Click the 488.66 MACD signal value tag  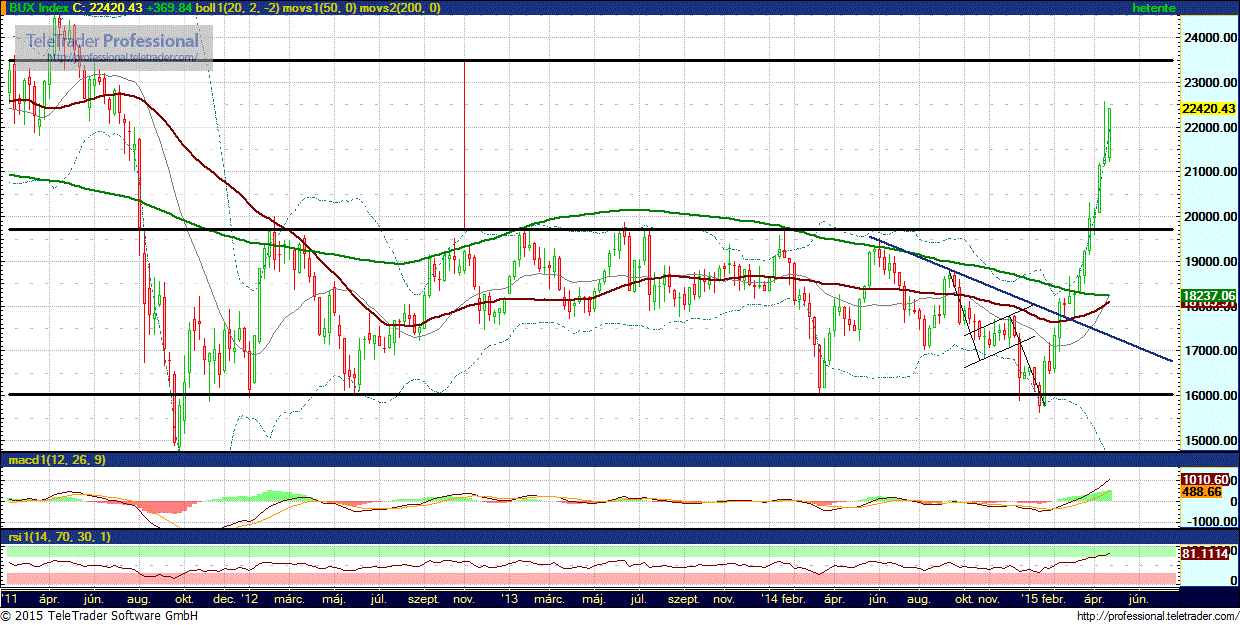1204,492
